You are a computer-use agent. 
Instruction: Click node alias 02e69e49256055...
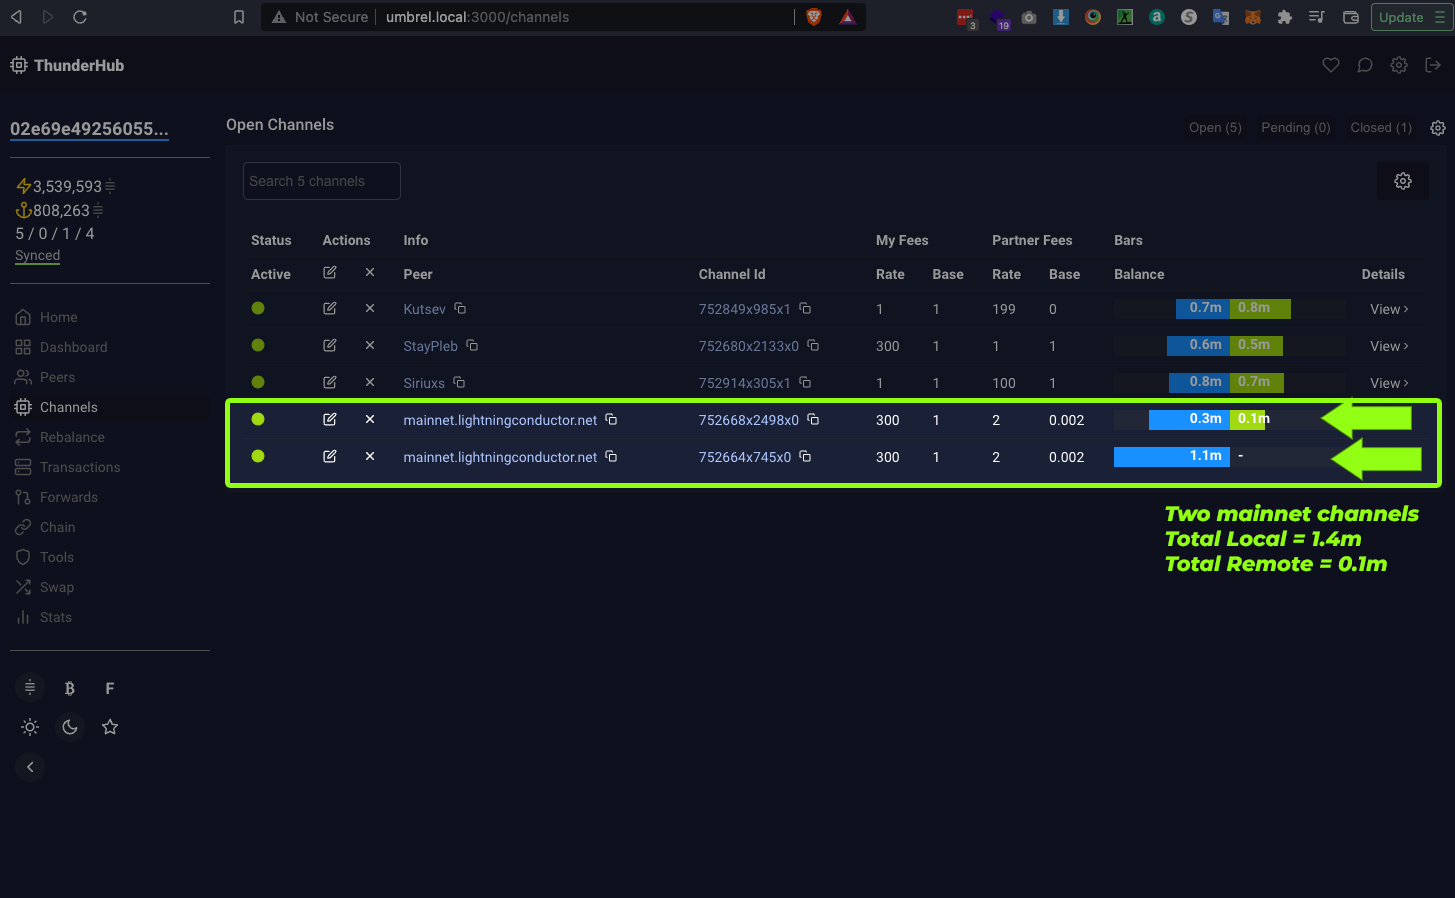(x=89, y=129)
